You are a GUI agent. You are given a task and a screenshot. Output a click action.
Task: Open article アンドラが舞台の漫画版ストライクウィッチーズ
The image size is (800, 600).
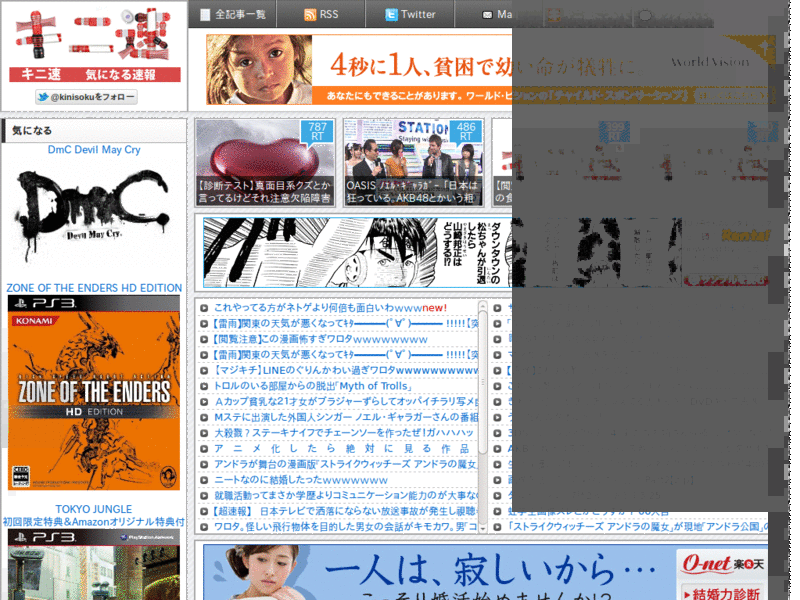point(345,464)
